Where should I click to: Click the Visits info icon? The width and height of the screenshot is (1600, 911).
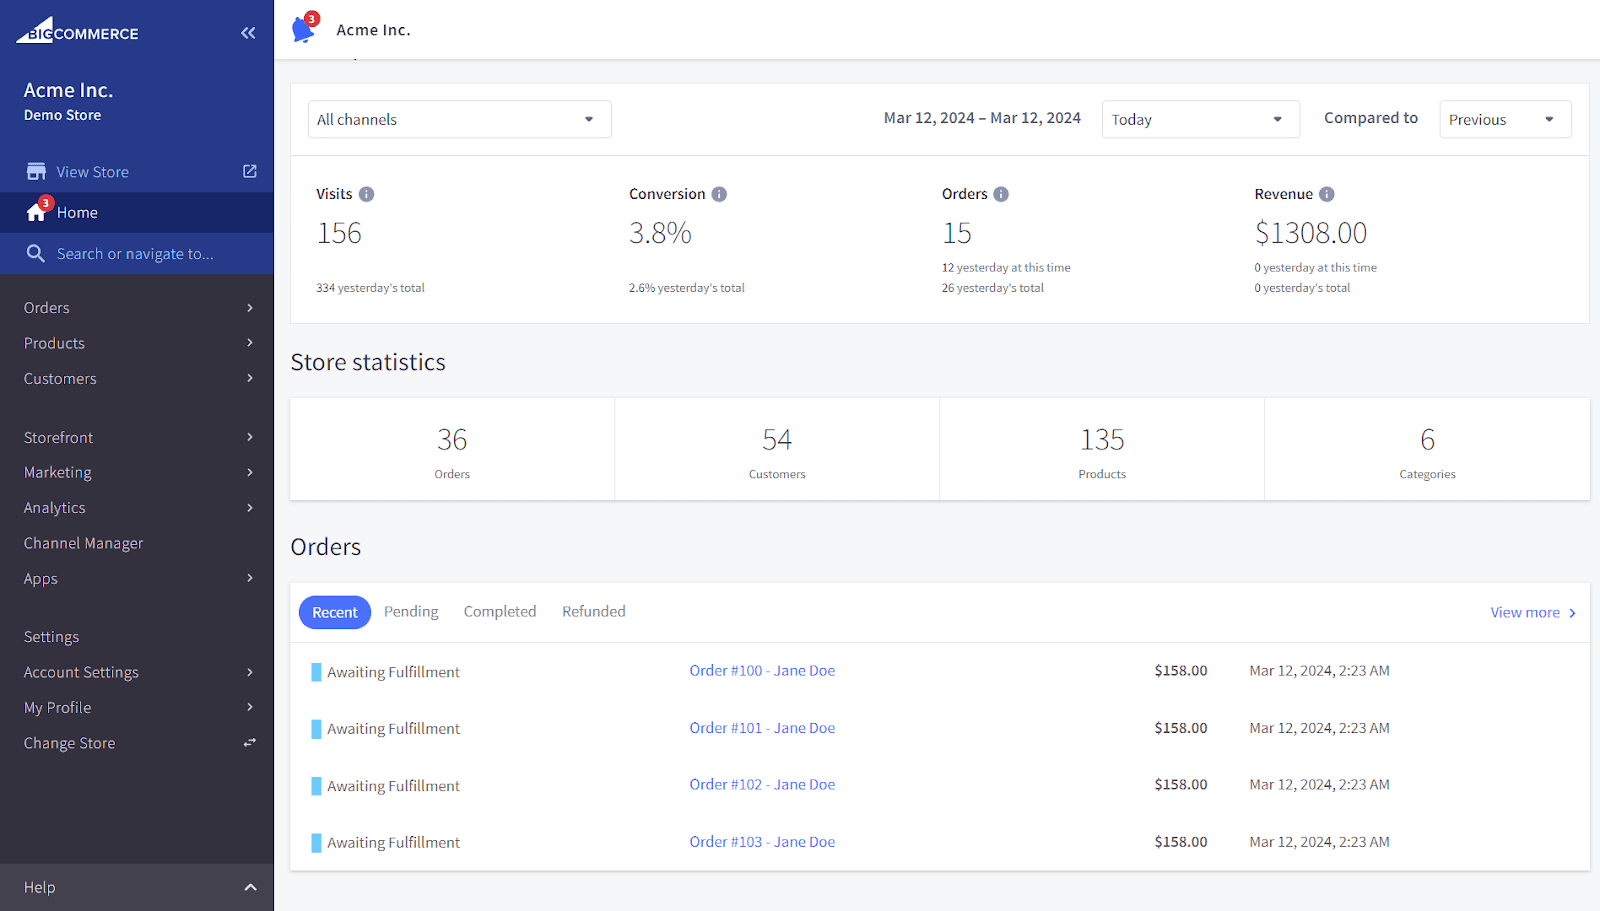pos(366,194)
